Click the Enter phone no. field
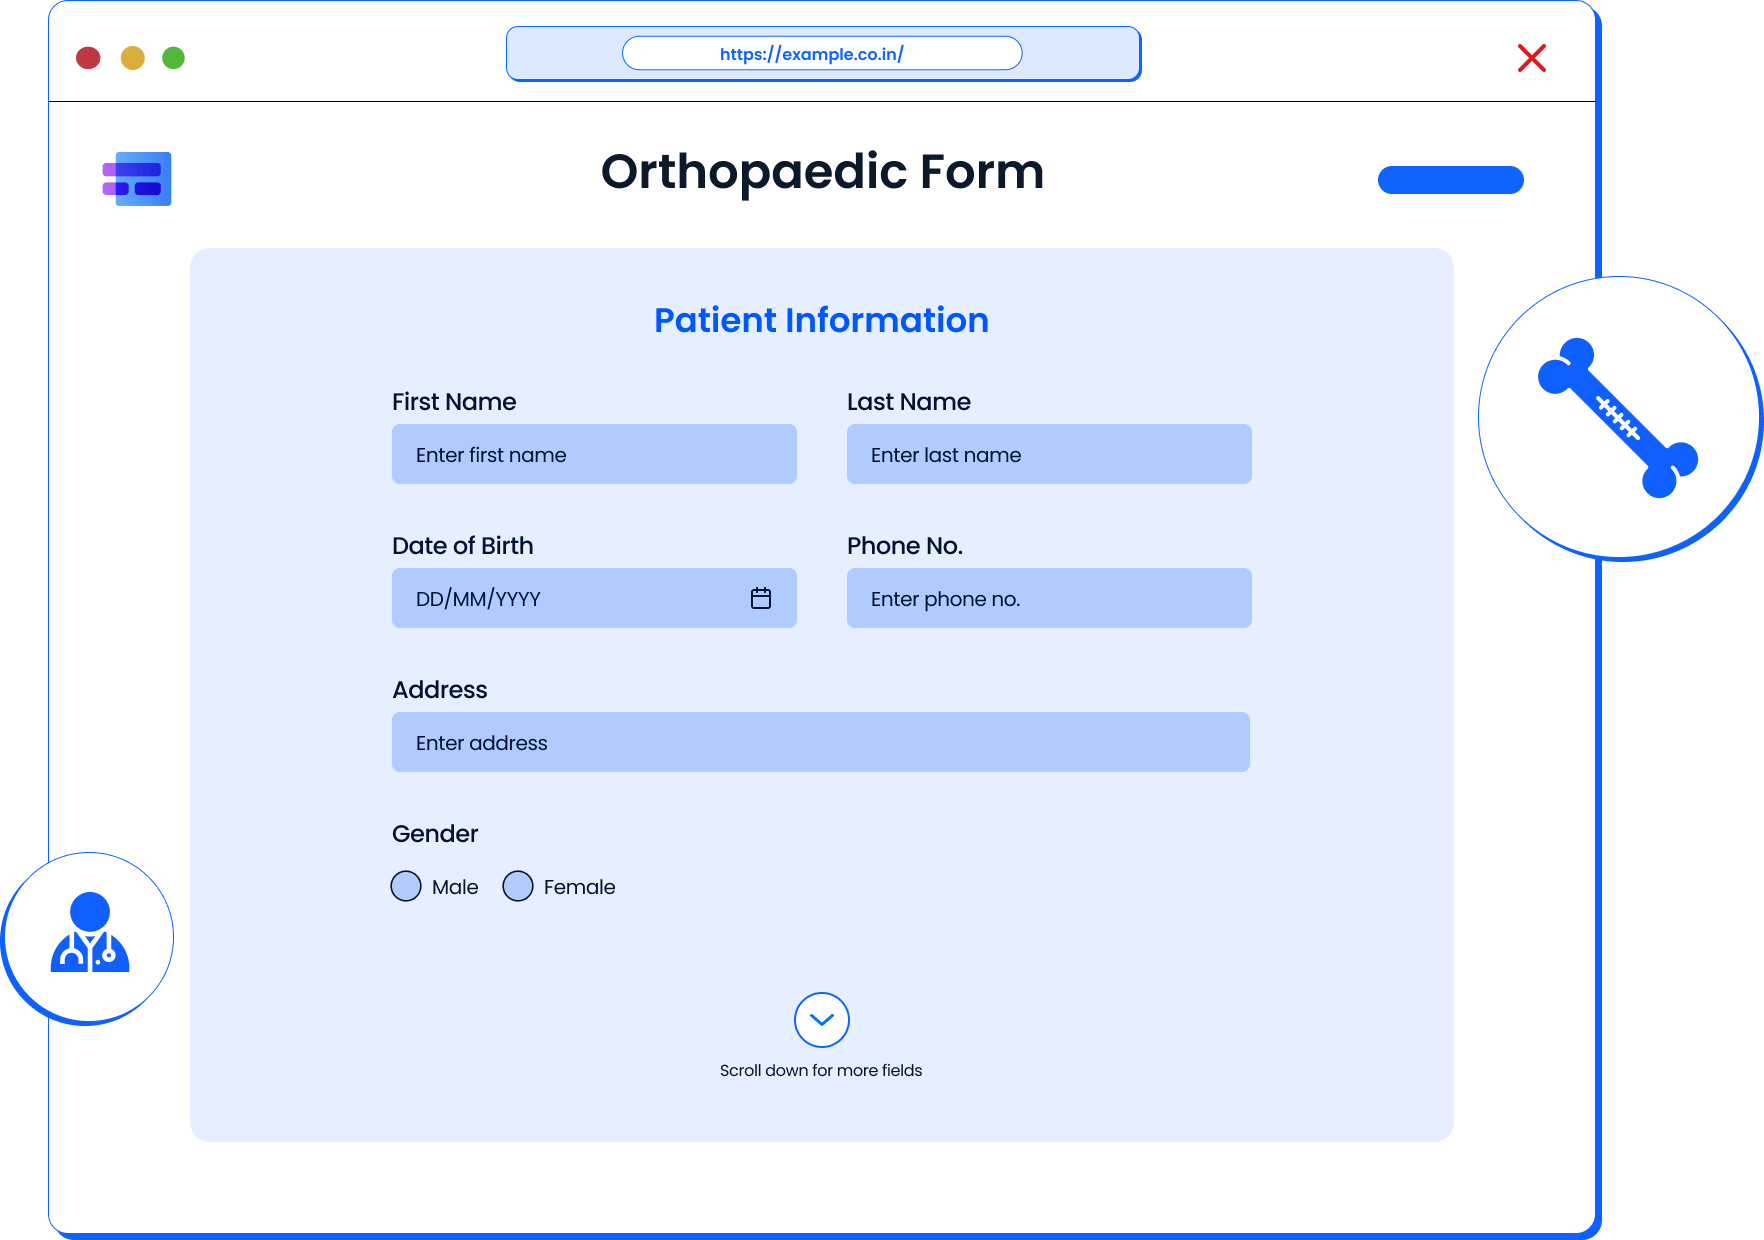 [x=1048, y=598]
